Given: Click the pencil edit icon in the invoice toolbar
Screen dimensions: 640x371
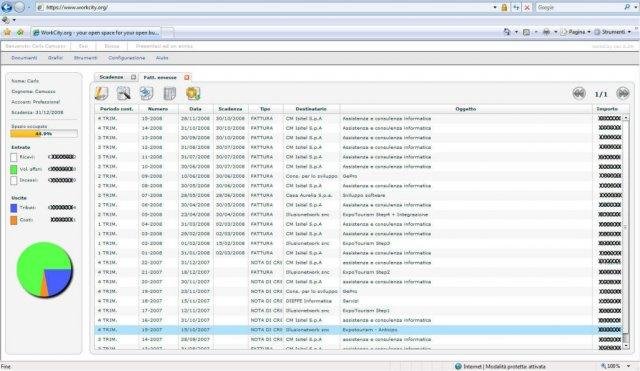Looking at the screenshot, I should (101, 93).
